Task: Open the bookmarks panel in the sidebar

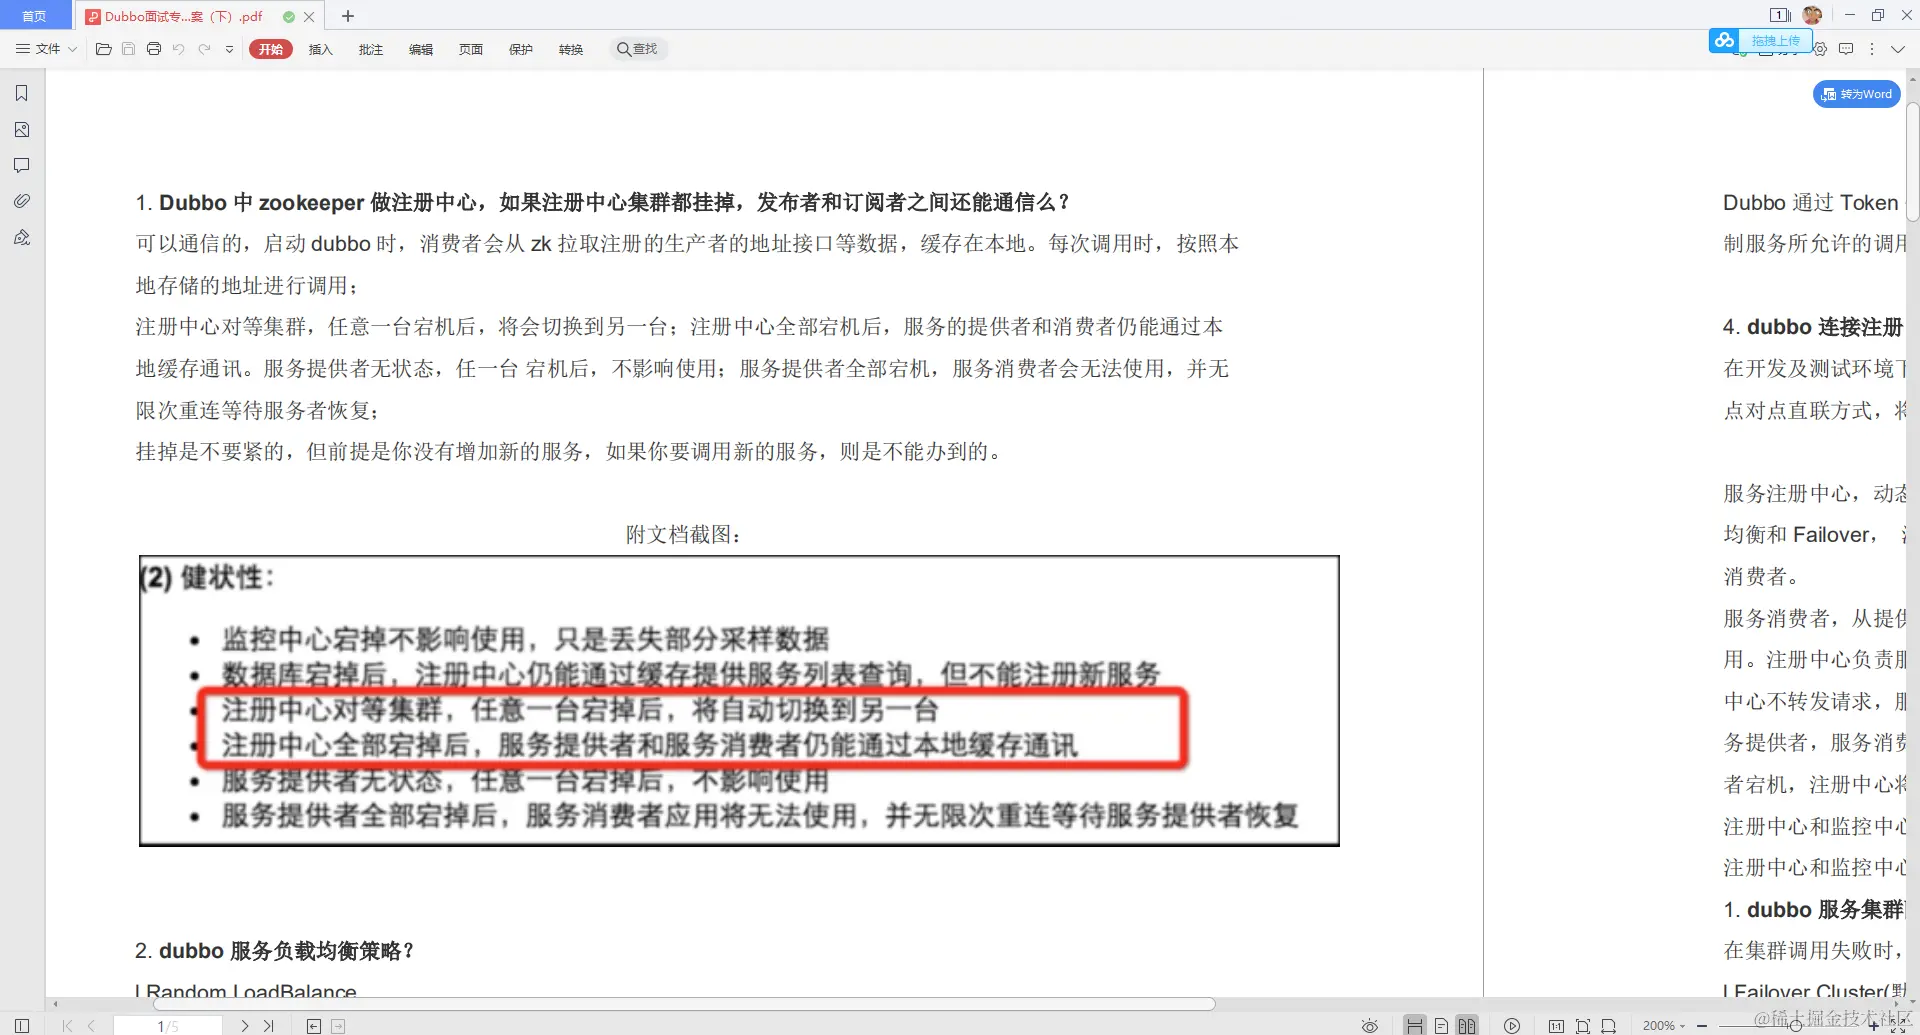Action: (21, 92)
